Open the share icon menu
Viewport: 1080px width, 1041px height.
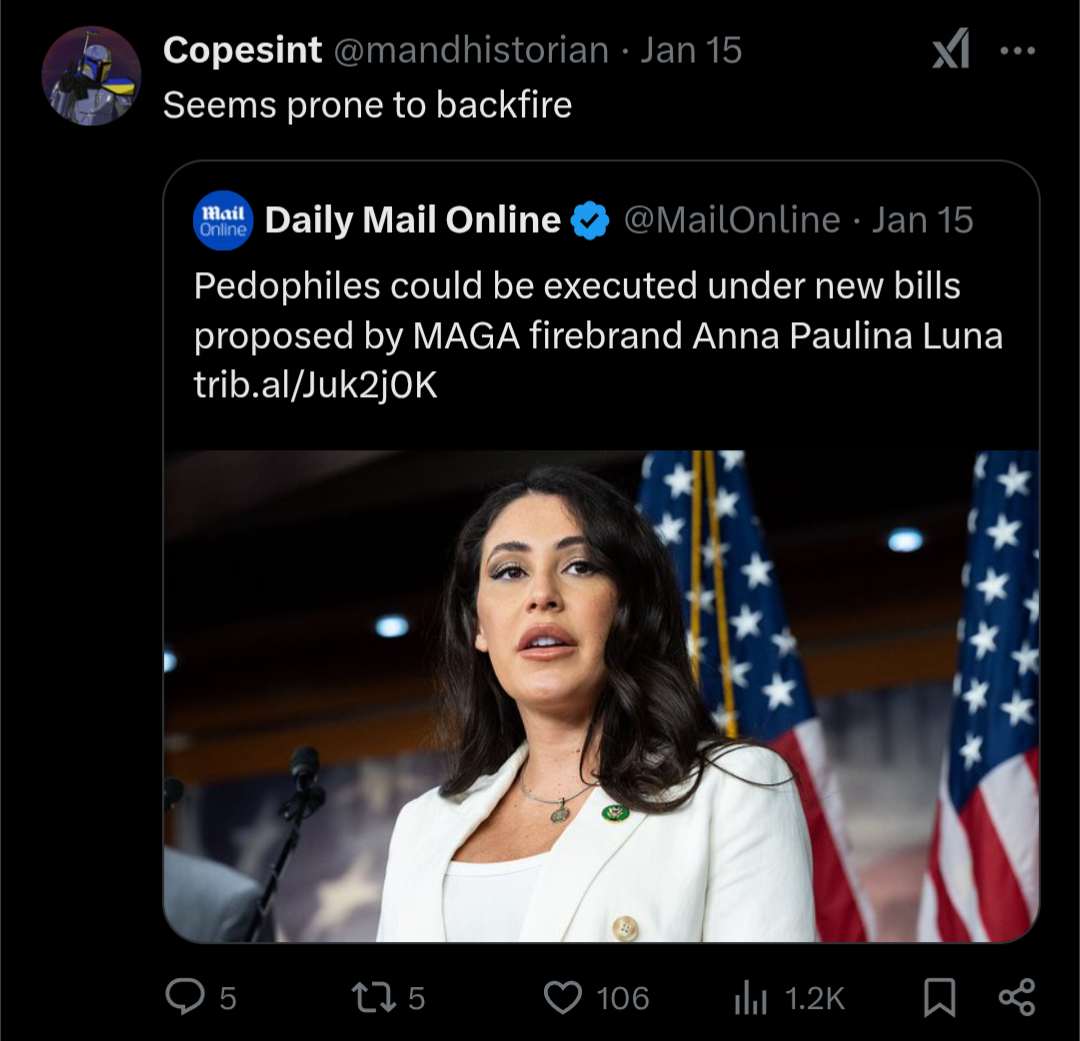1017,997
